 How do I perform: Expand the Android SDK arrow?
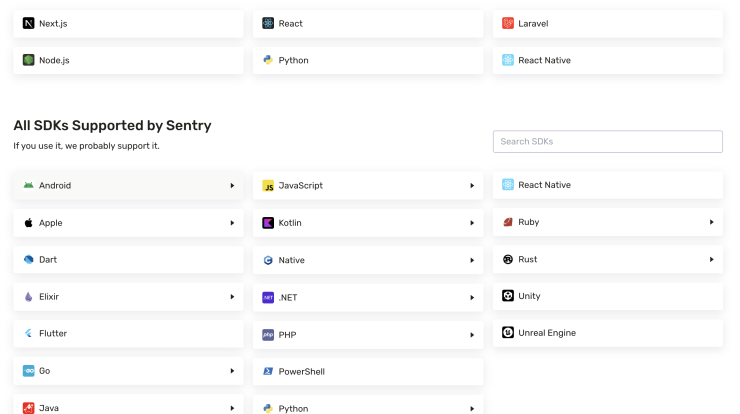tap(232, 186)
